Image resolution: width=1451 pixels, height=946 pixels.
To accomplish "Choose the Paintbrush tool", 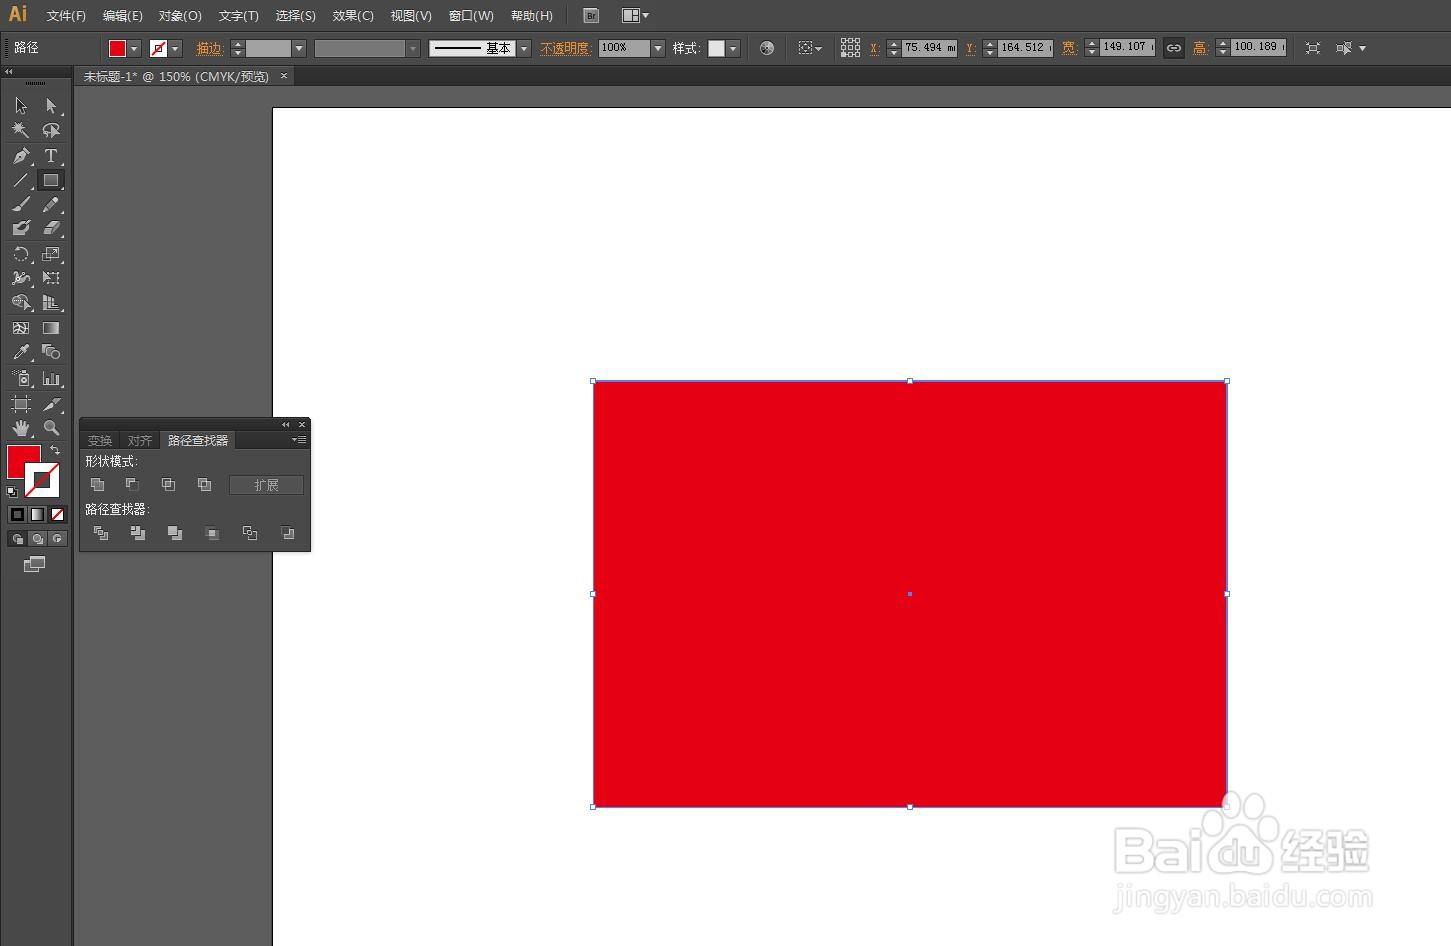I will point(21,205).
